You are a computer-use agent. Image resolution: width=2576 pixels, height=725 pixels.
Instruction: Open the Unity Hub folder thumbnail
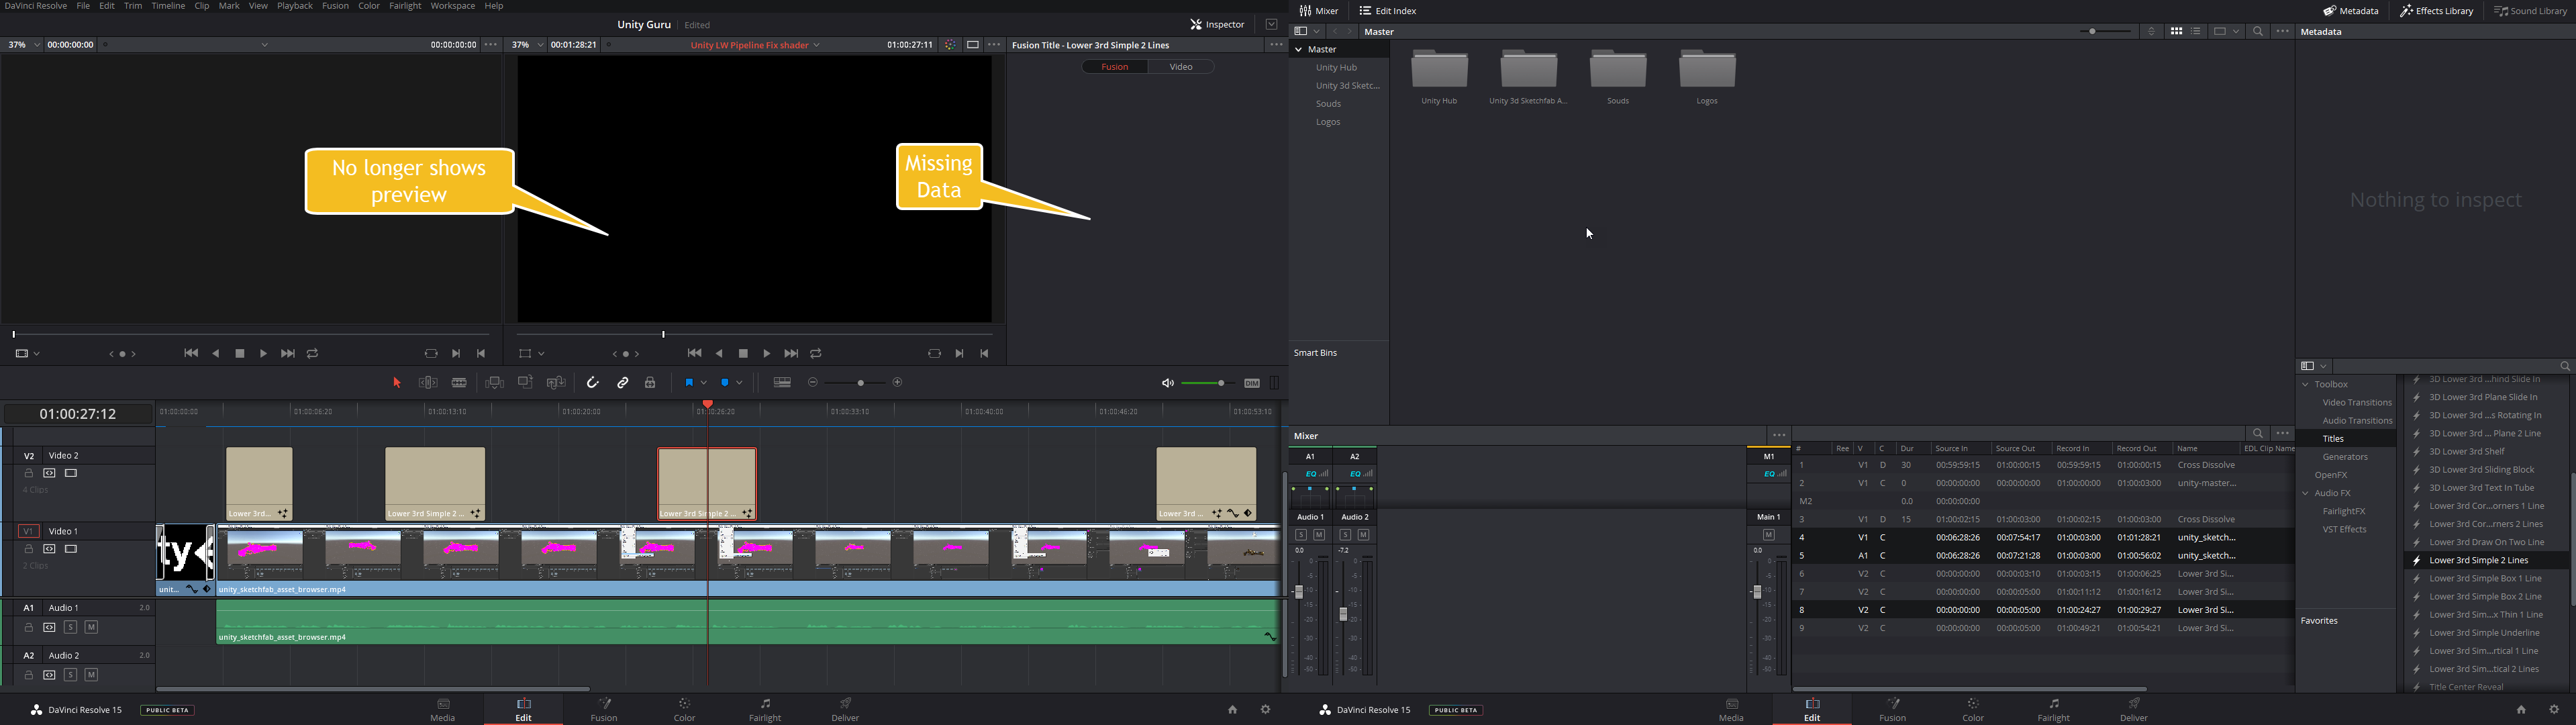pyautogui.click(x=1439, y=70)
